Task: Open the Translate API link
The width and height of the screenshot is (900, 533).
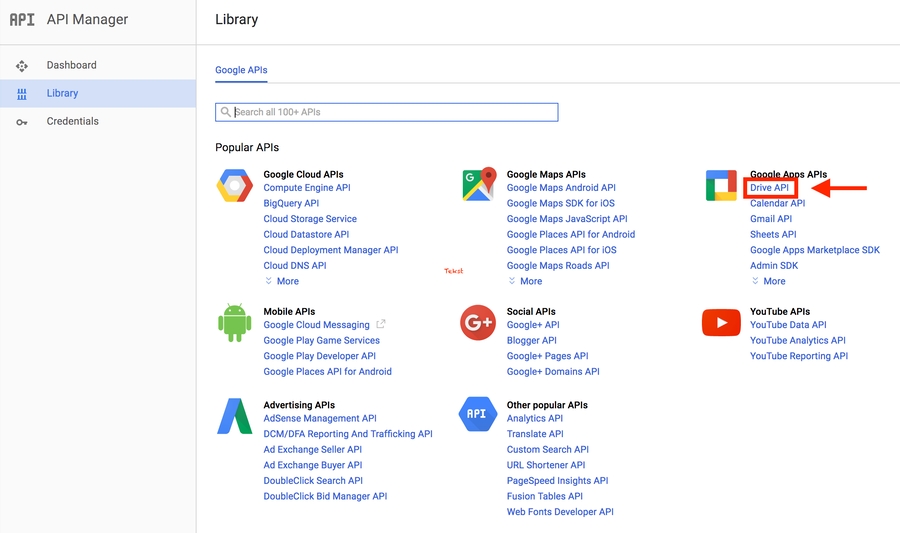Action: [535, 434]
